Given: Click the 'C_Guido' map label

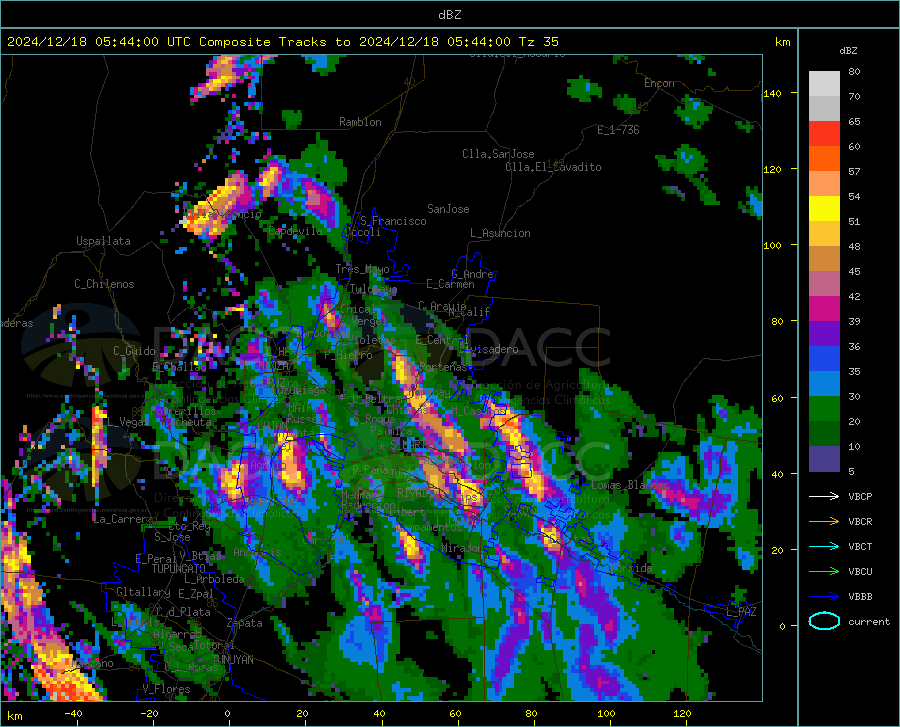Looking at the screenshot, I should coord(134,351).
